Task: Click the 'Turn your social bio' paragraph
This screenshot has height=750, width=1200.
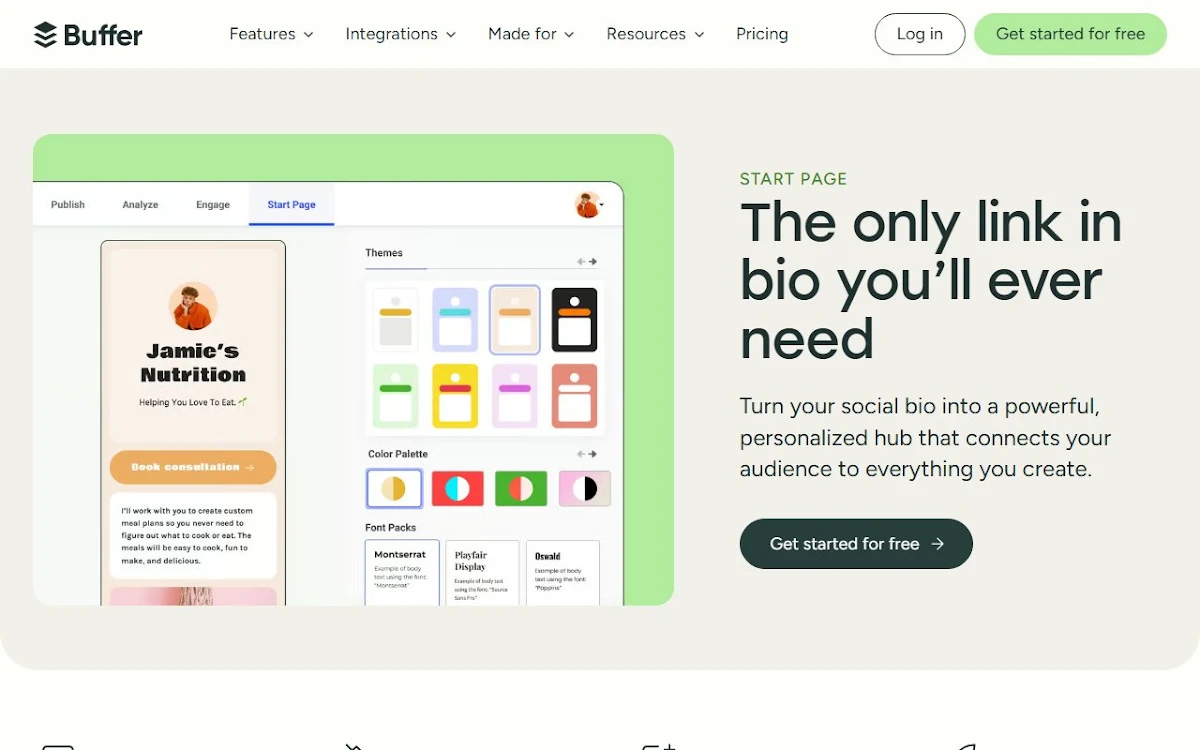Action: tap(925, 438)
